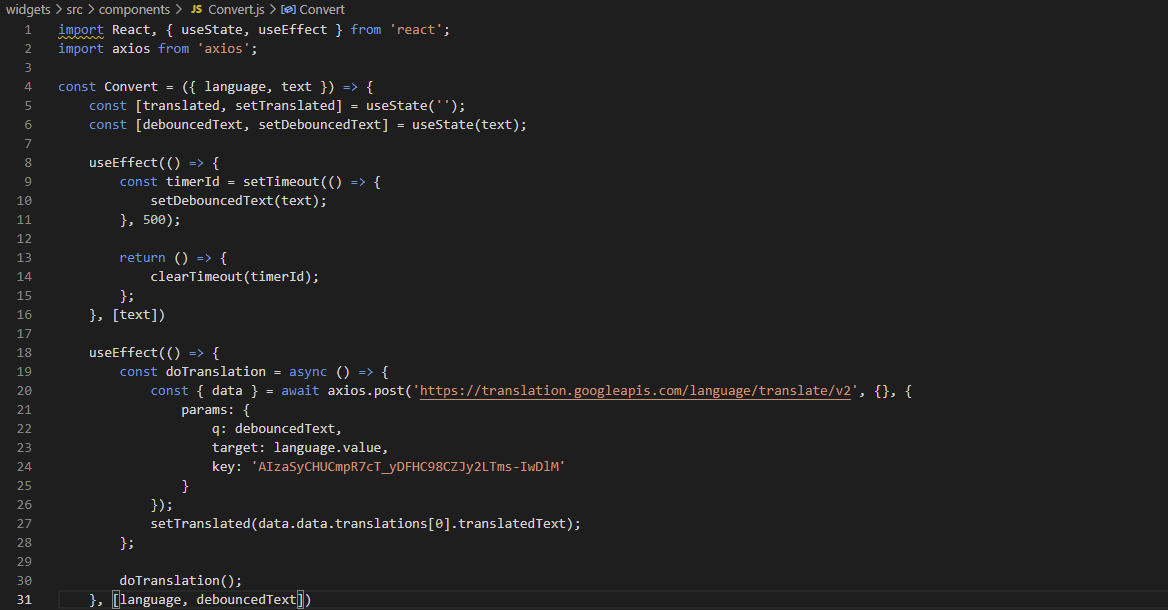Select Convert.js in the breadcrumb path

coord(236,10)
